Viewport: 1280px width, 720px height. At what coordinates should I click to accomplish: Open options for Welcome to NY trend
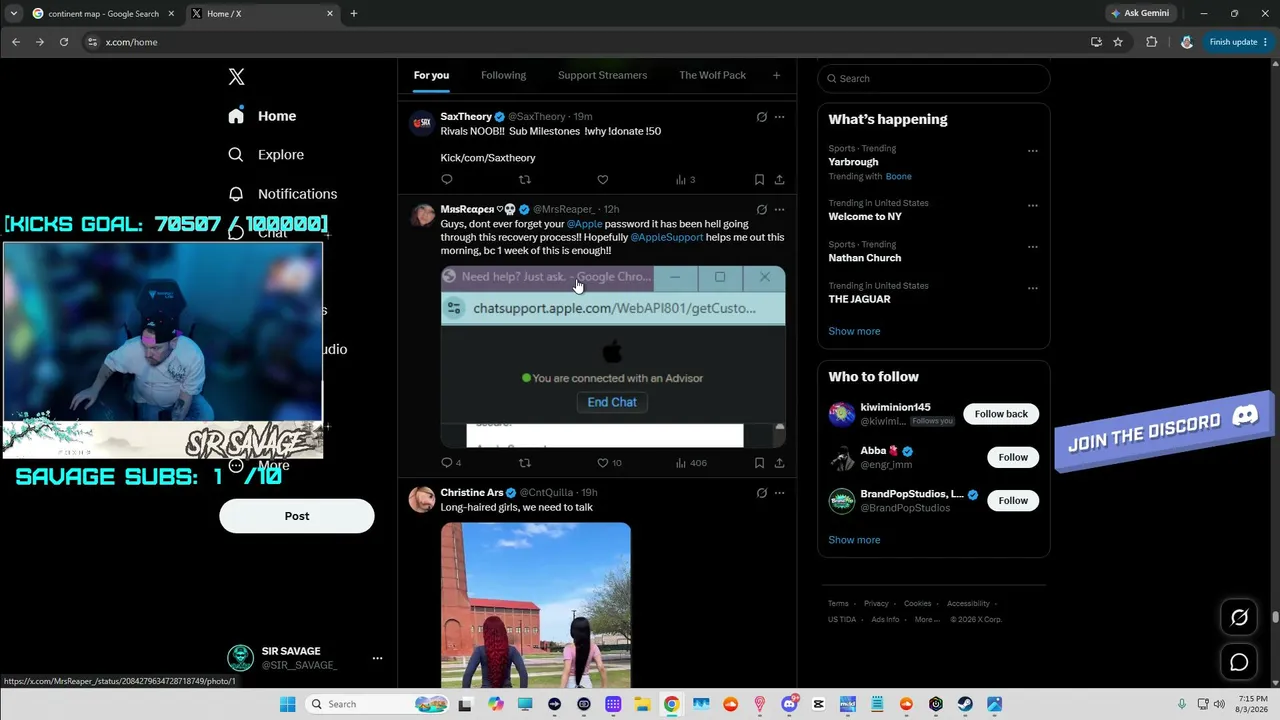(x=1033, y=206)
